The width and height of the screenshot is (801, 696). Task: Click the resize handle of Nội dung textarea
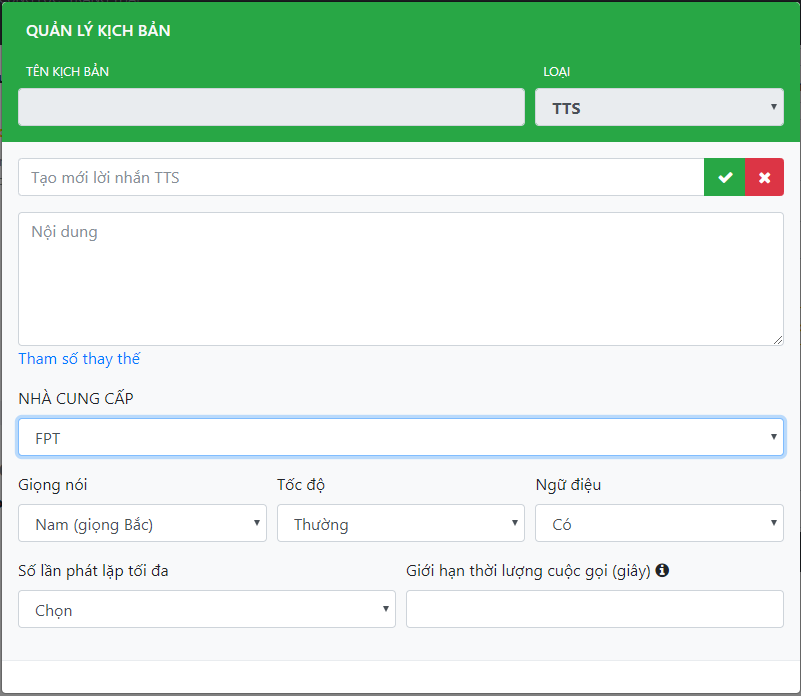[777, 340]
